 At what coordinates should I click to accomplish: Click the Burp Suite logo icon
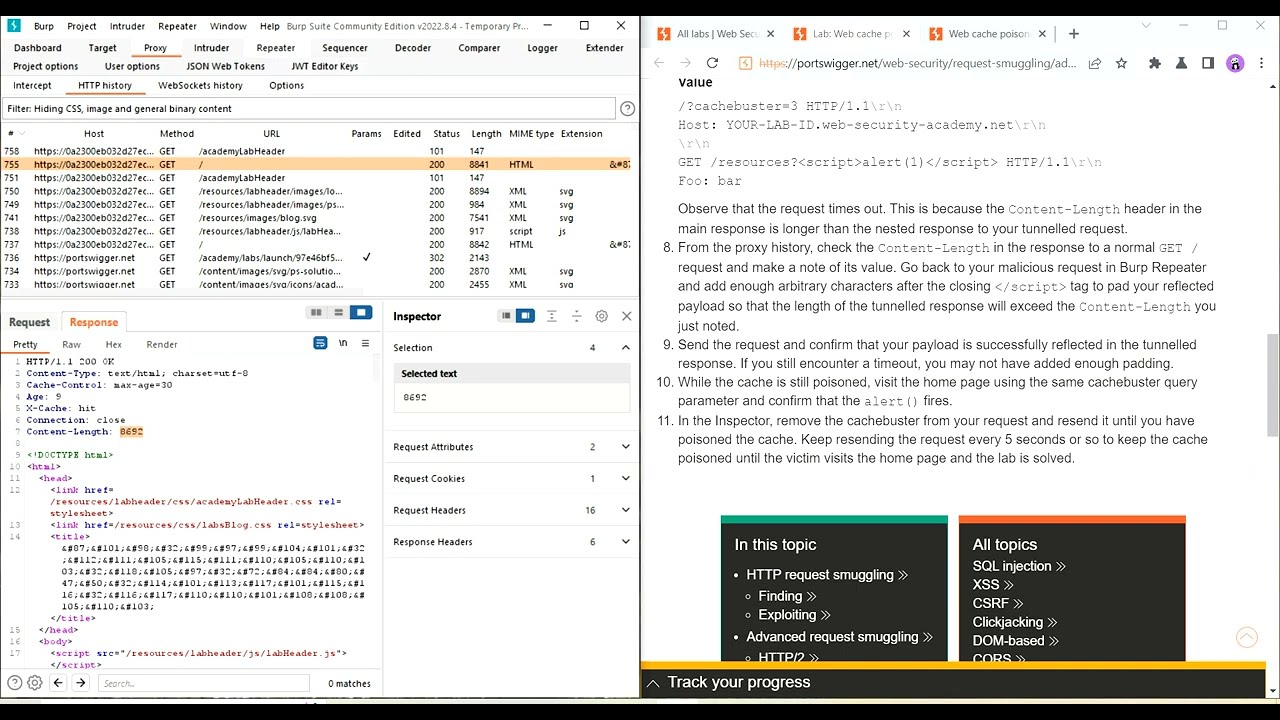(x=14, y=26)
